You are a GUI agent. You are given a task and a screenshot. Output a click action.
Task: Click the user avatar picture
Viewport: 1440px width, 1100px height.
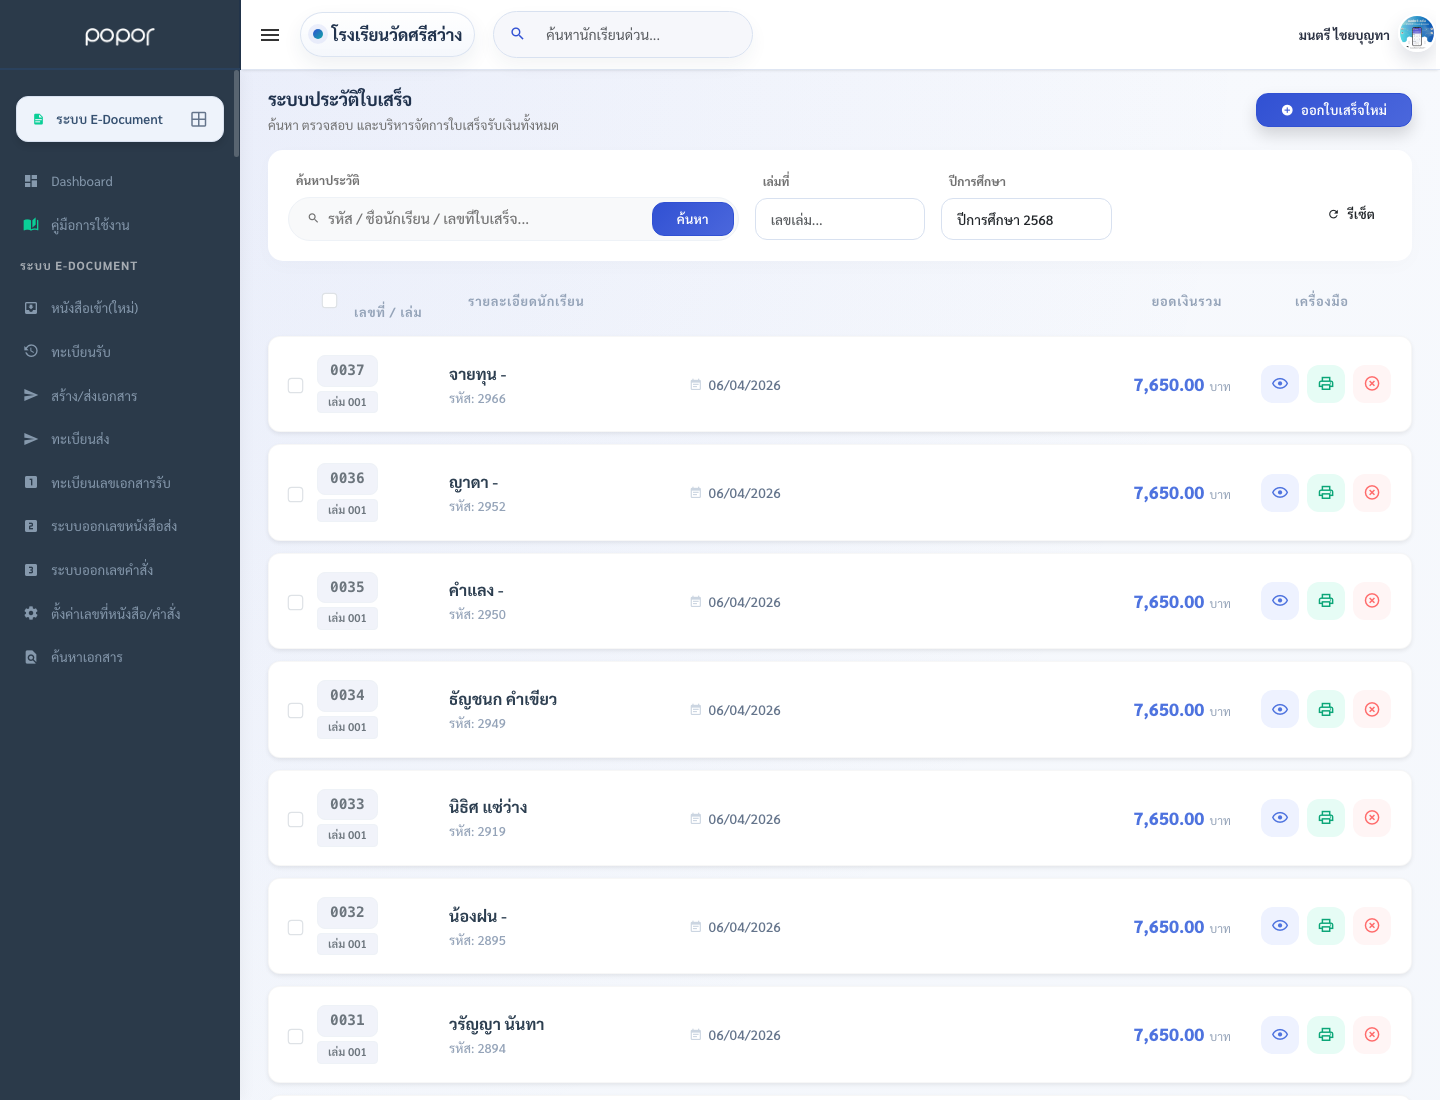(x=1417, y=34)
